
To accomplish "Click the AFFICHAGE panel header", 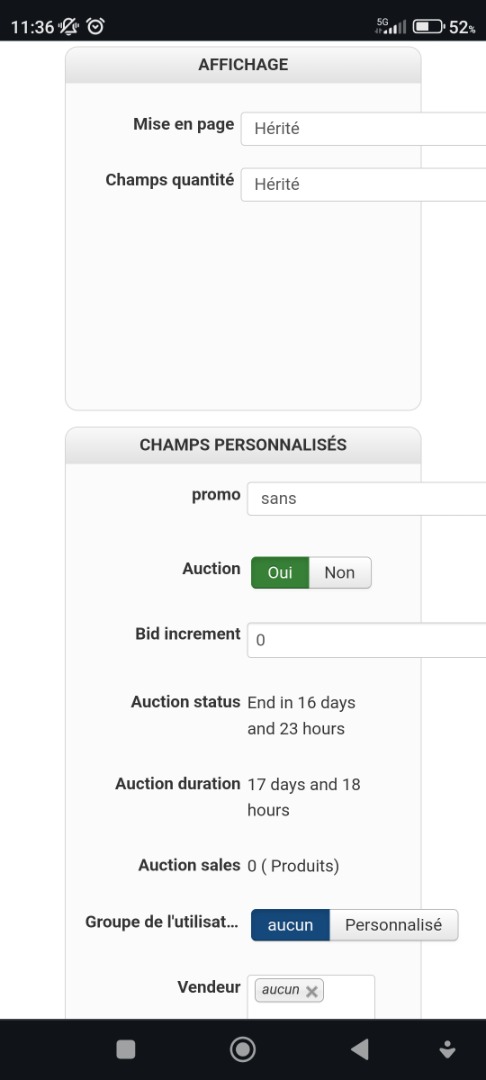I will pos(243,65).
